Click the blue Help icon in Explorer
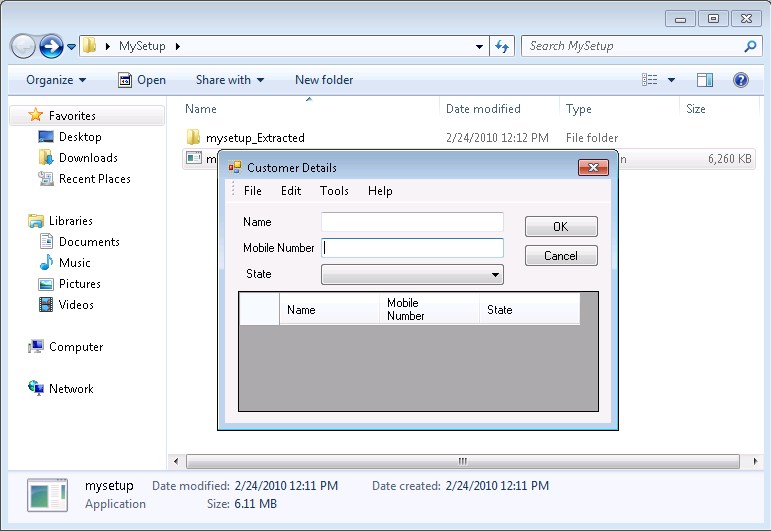This screenshot has width=771, height=531. (741, 80)
